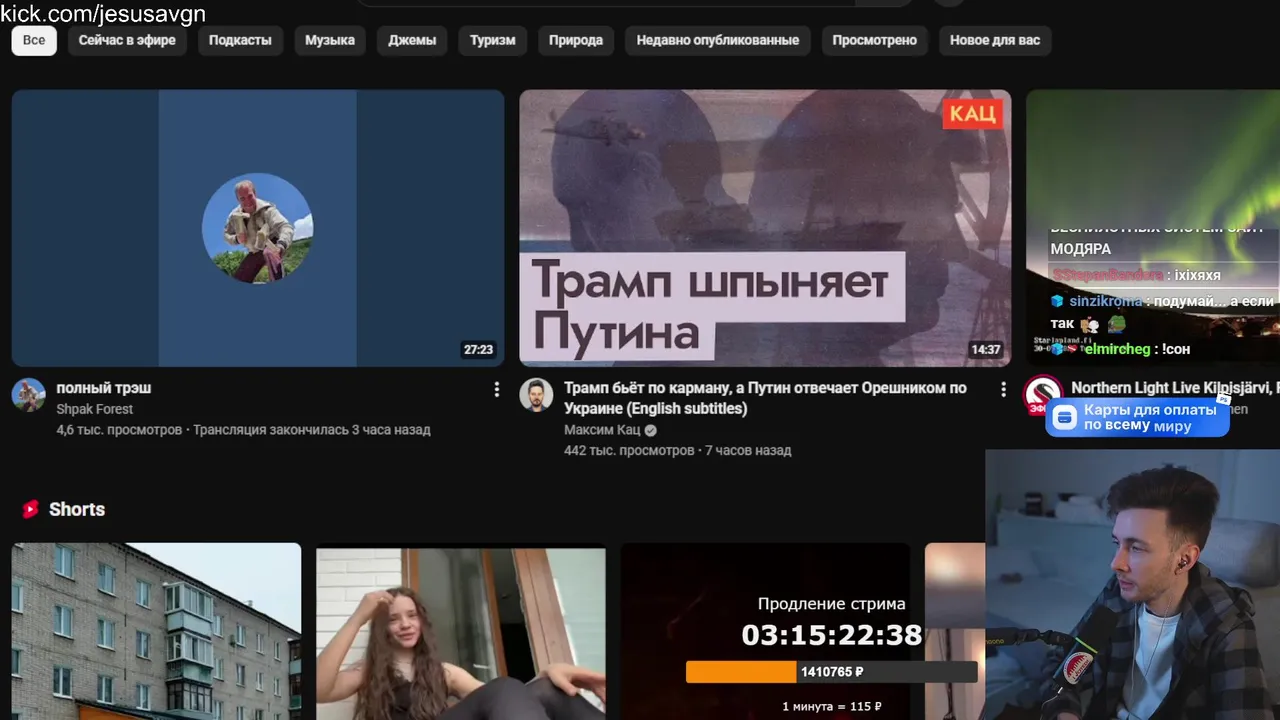Open the dark Short behind the stream timer
This screenshot has height=720, width=1280.
[765, 631]
